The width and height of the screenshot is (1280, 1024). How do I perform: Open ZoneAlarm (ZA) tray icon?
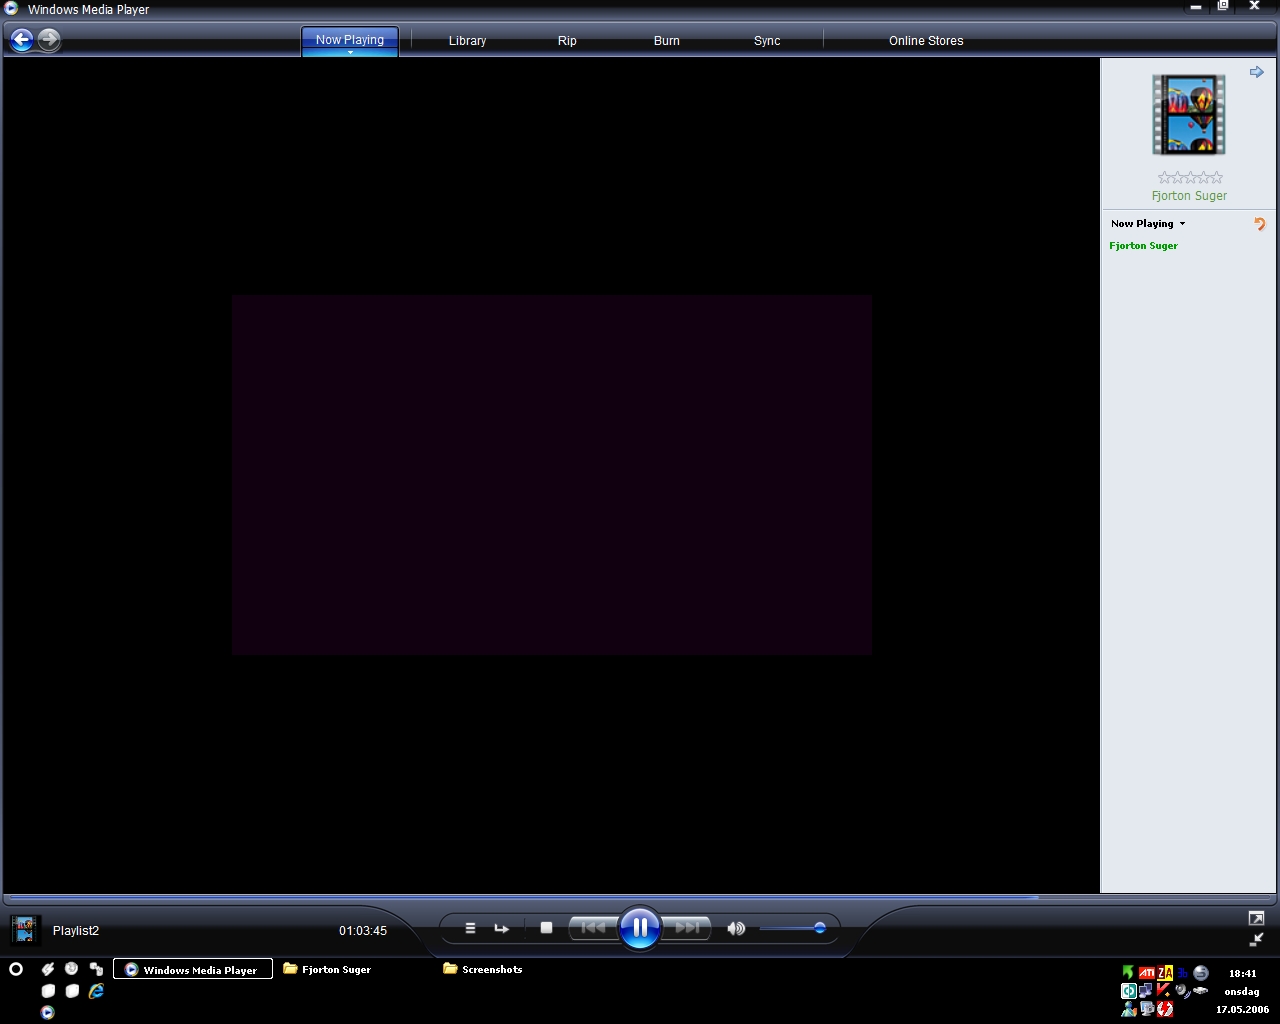pos(1165,972)
